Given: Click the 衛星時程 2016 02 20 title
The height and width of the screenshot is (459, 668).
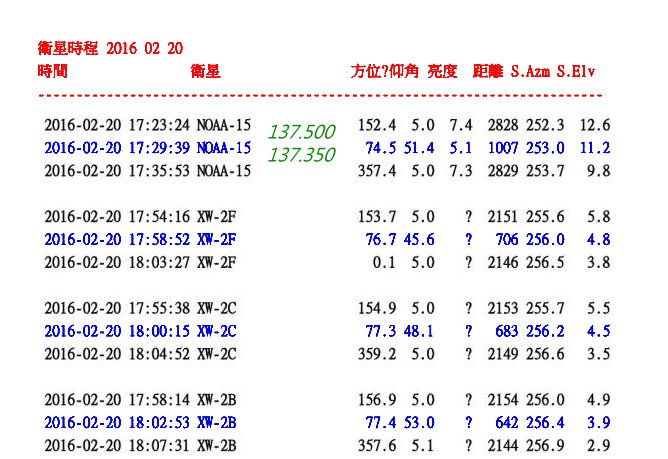Looking at the screenshot, I should point(110,48).
